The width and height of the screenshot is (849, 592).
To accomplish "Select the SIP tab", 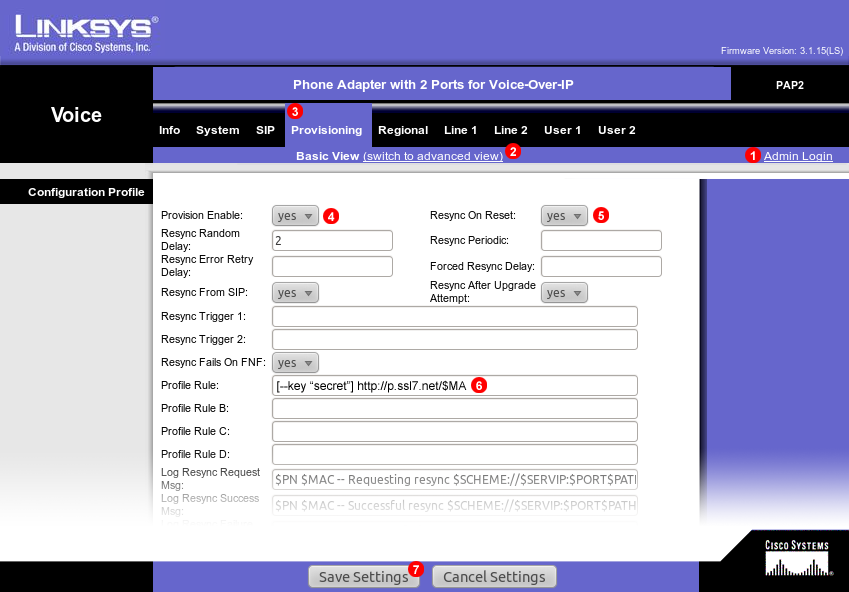I will pos(264,129).
